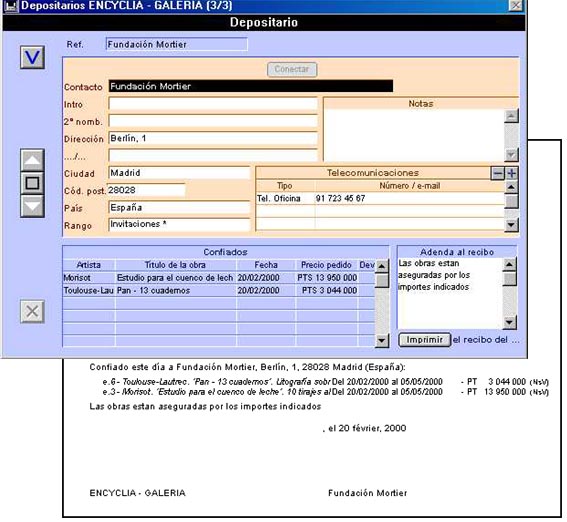The height and width of the screenshot is (522, 567).
Task: Click the Ref. field with Fundación Mortier
Action: 177,44
